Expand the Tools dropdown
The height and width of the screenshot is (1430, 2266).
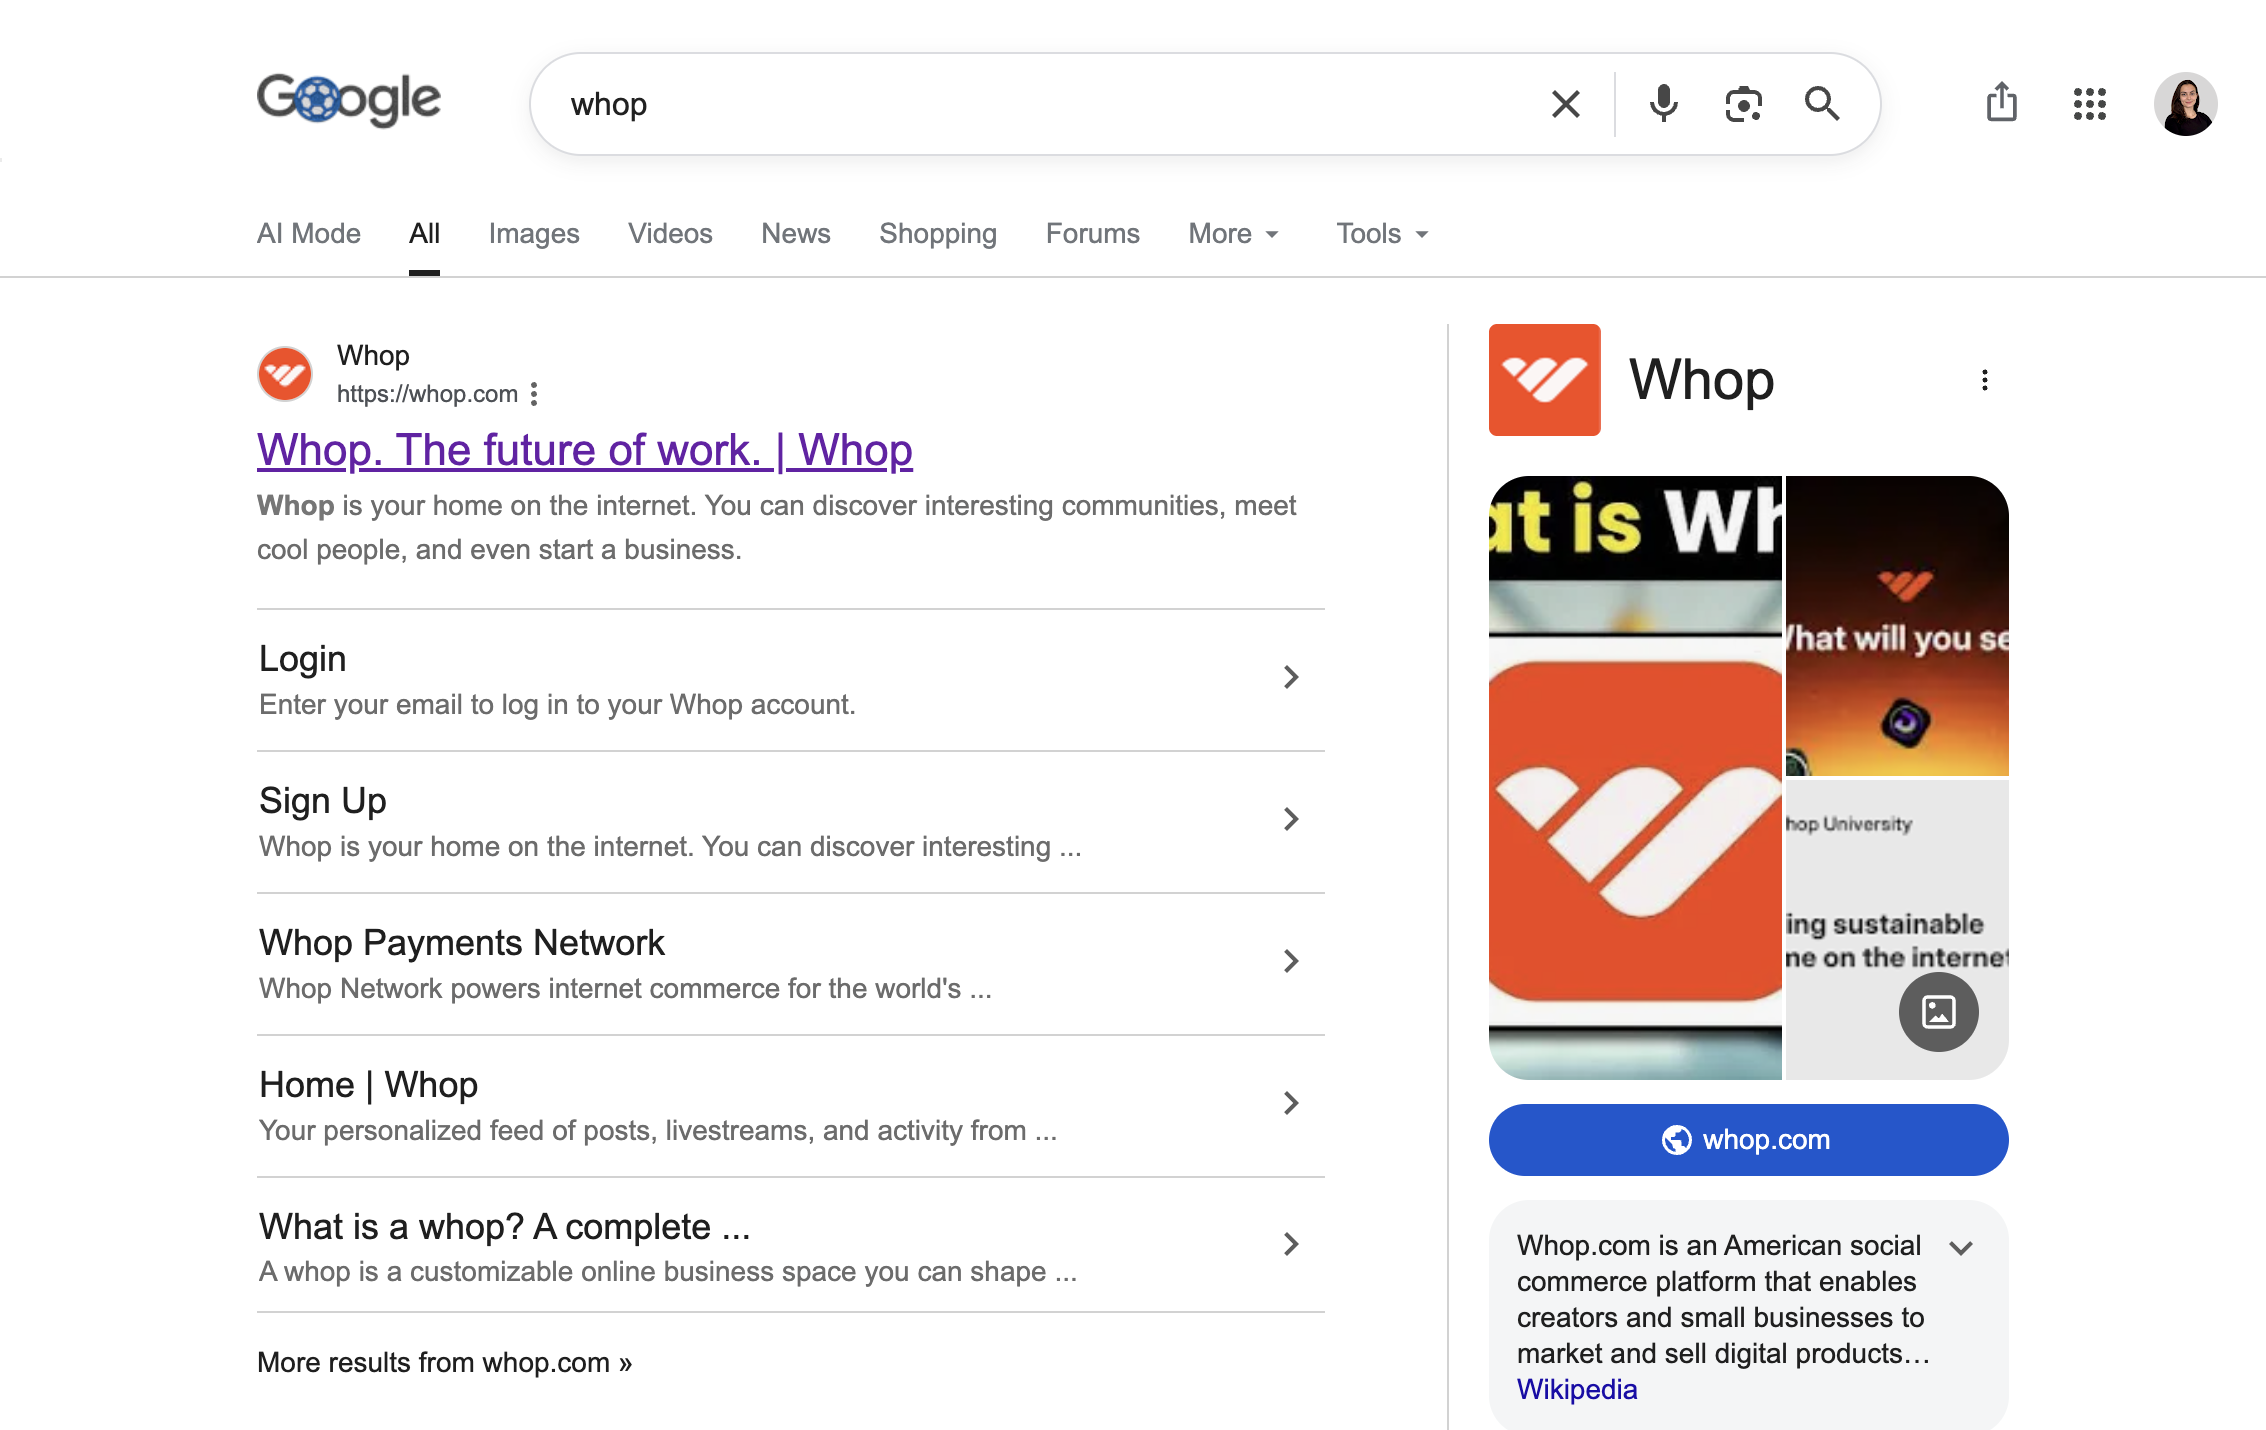1383,234
